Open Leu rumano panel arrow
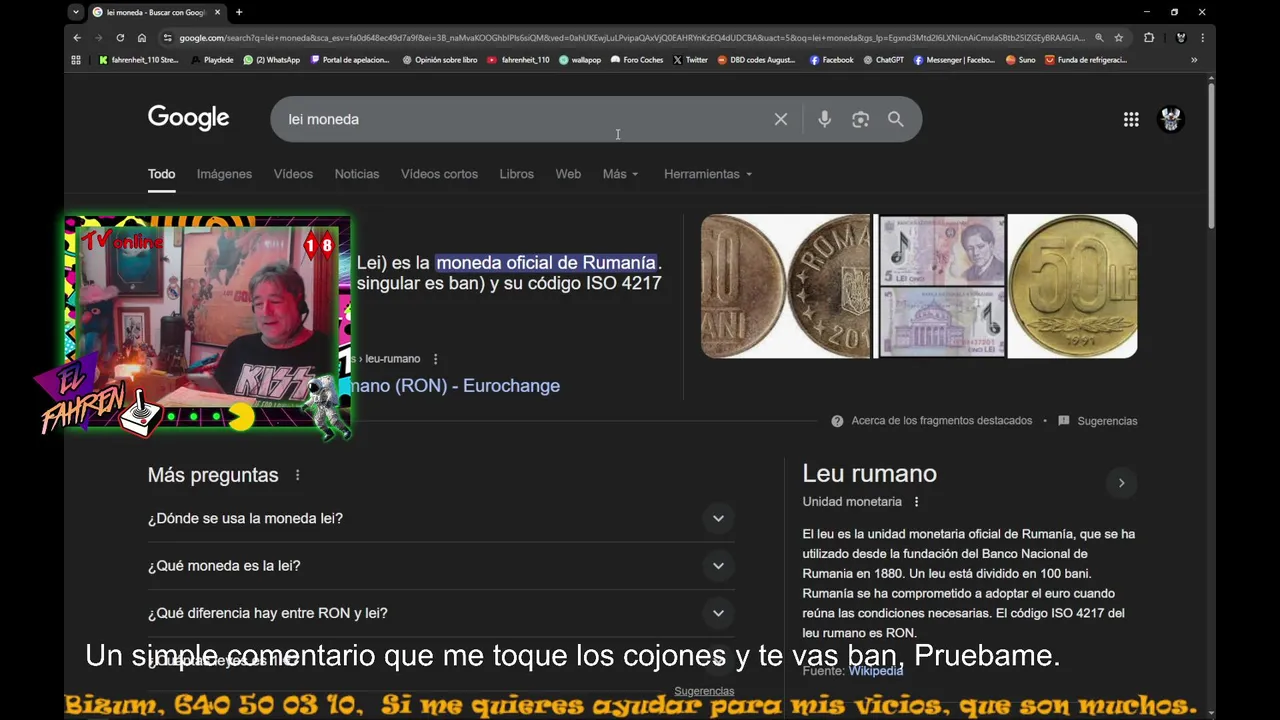The width and height of the screenshot is (1280, 720). point(1121,483)
